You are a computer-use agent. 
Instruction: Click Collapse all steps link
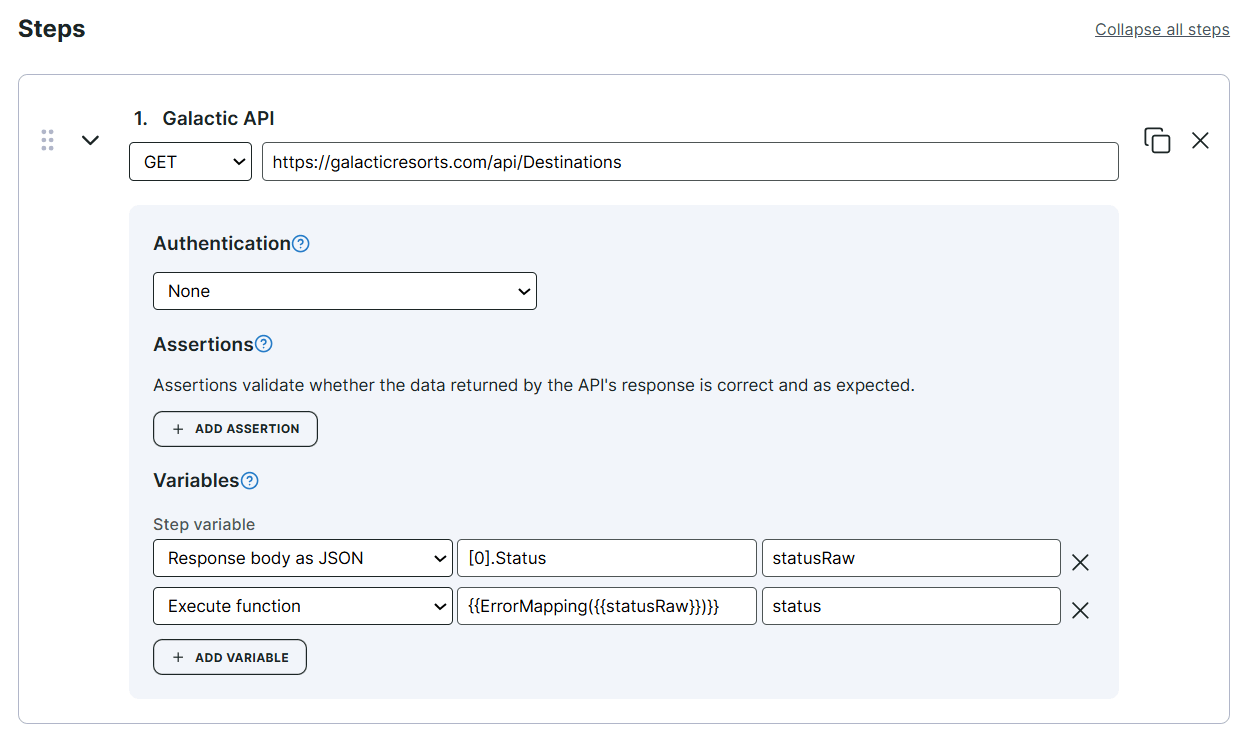coord(1162,29)
